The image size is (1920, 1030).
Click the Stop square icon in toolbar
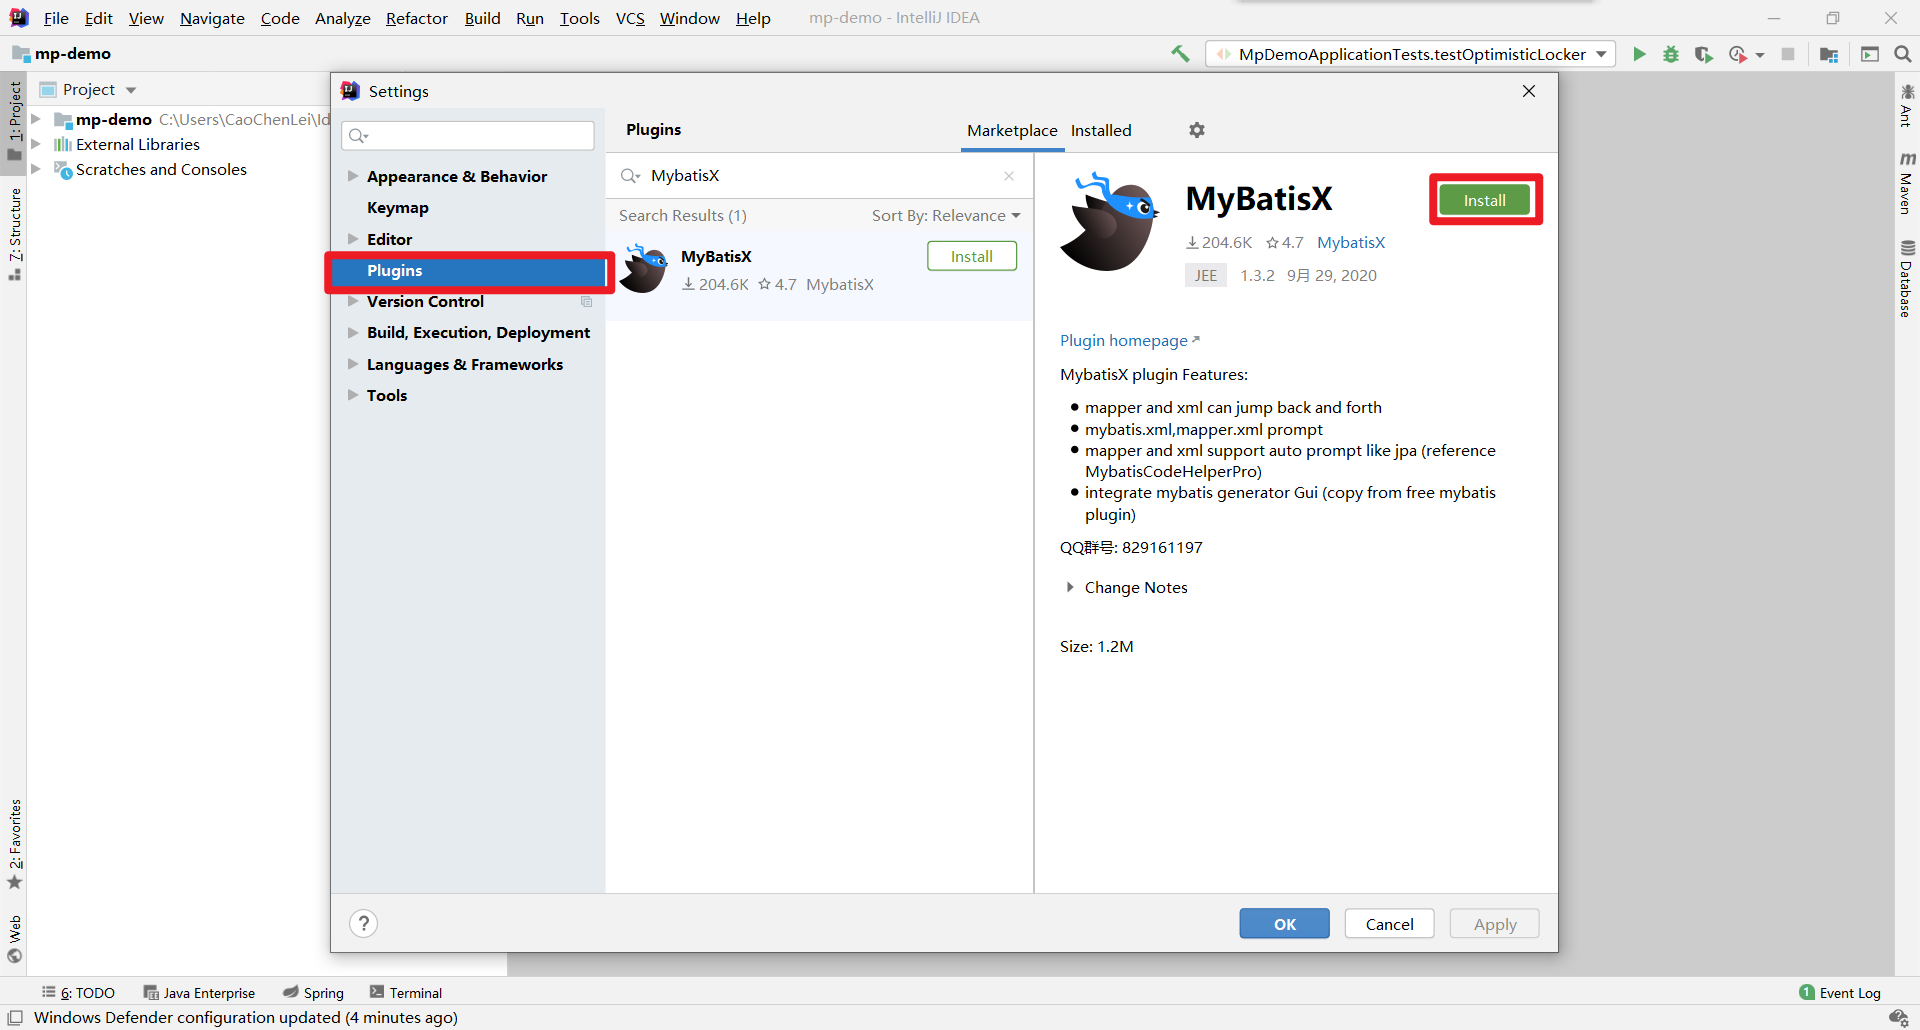pos(1788,54)
